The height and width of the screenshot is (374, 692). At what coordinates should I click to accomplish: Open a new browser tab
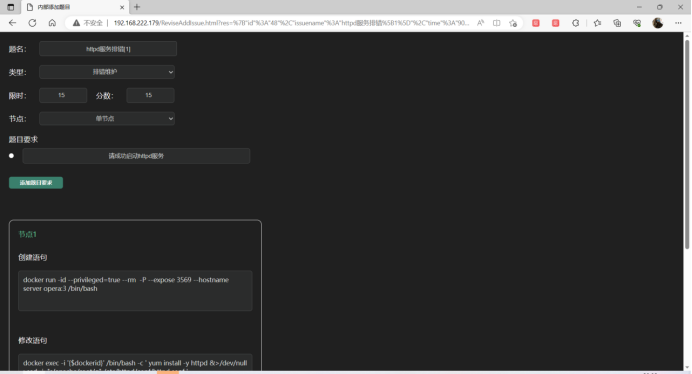click(x=137, y=7)
